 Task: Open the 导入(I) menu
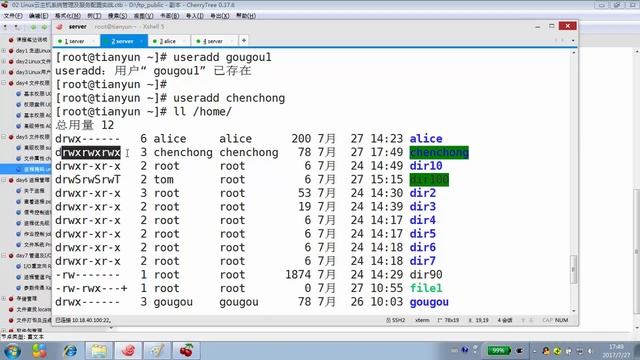(x=195, y=16)
